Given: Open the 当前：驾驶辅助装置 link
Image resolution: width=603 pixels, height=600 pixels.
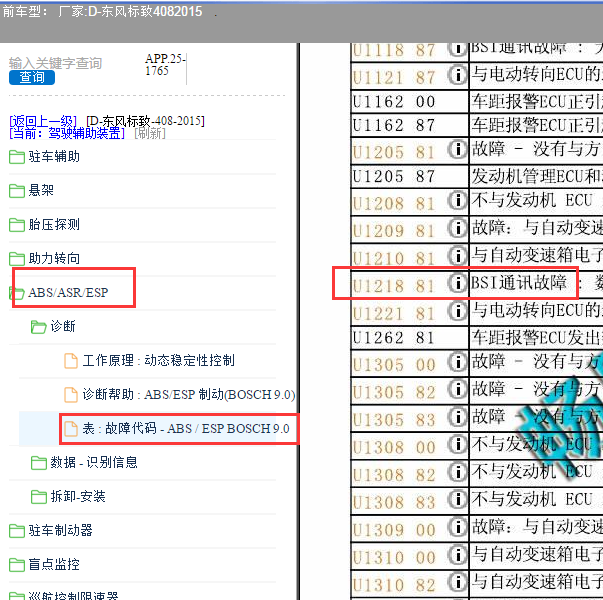Looking at the screenshot, I should click(67, 133).
